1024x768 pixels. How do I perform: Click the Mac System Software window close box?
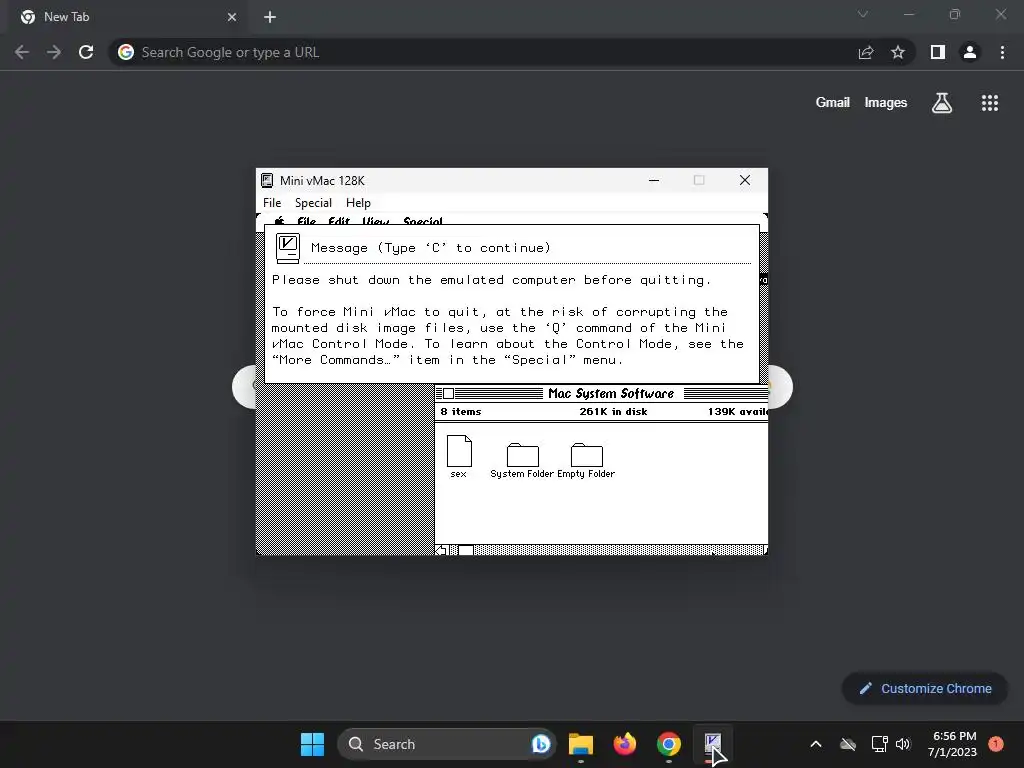pos(449,393)
